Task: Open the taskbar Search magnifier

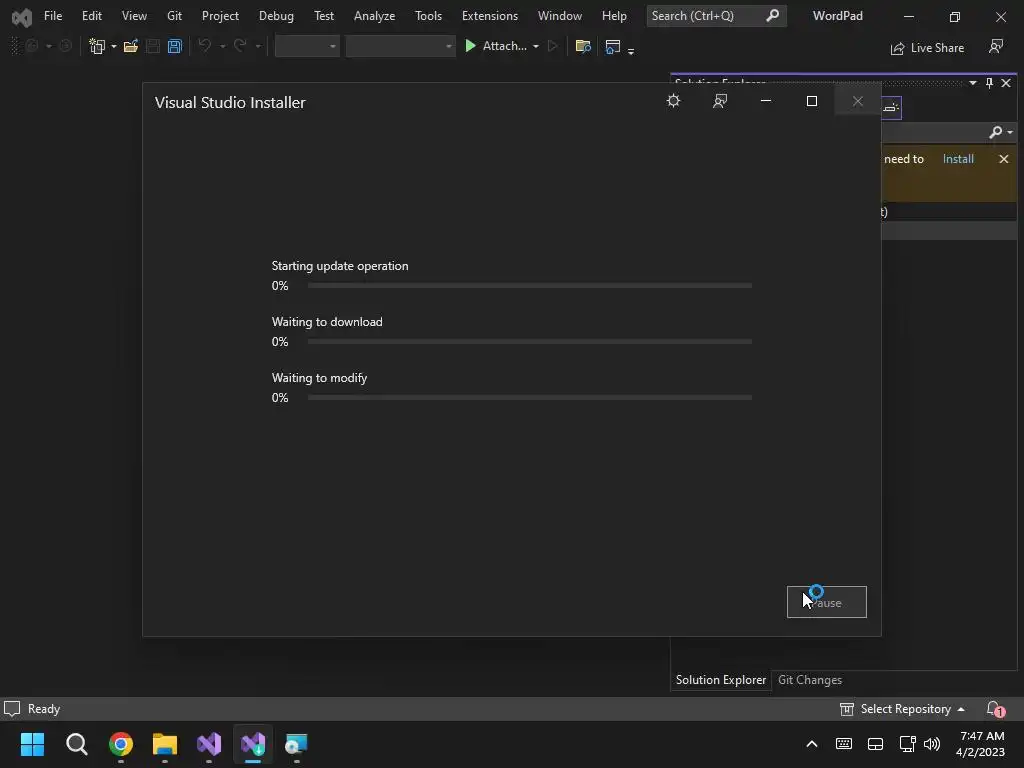Action: pyautogui.click(x=76, y=744)
